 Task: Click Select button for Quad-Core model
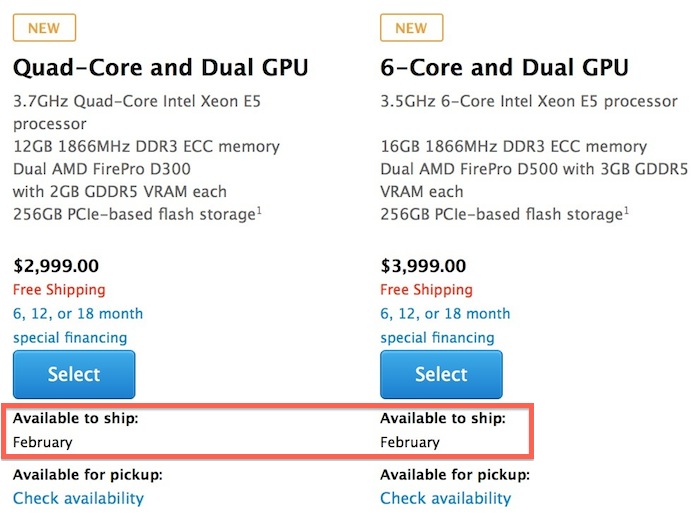(x=74, y=375)
